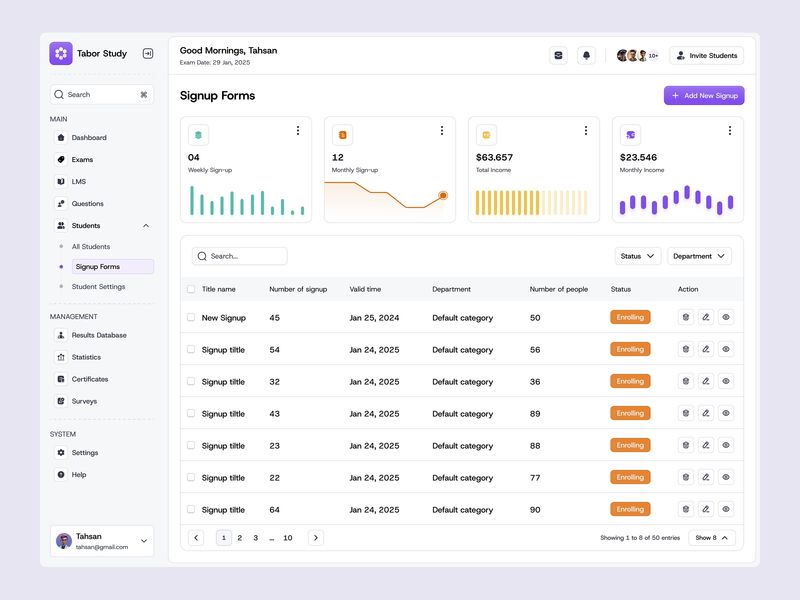
Task: Select All Students submenu item
Action: point(91,246)
